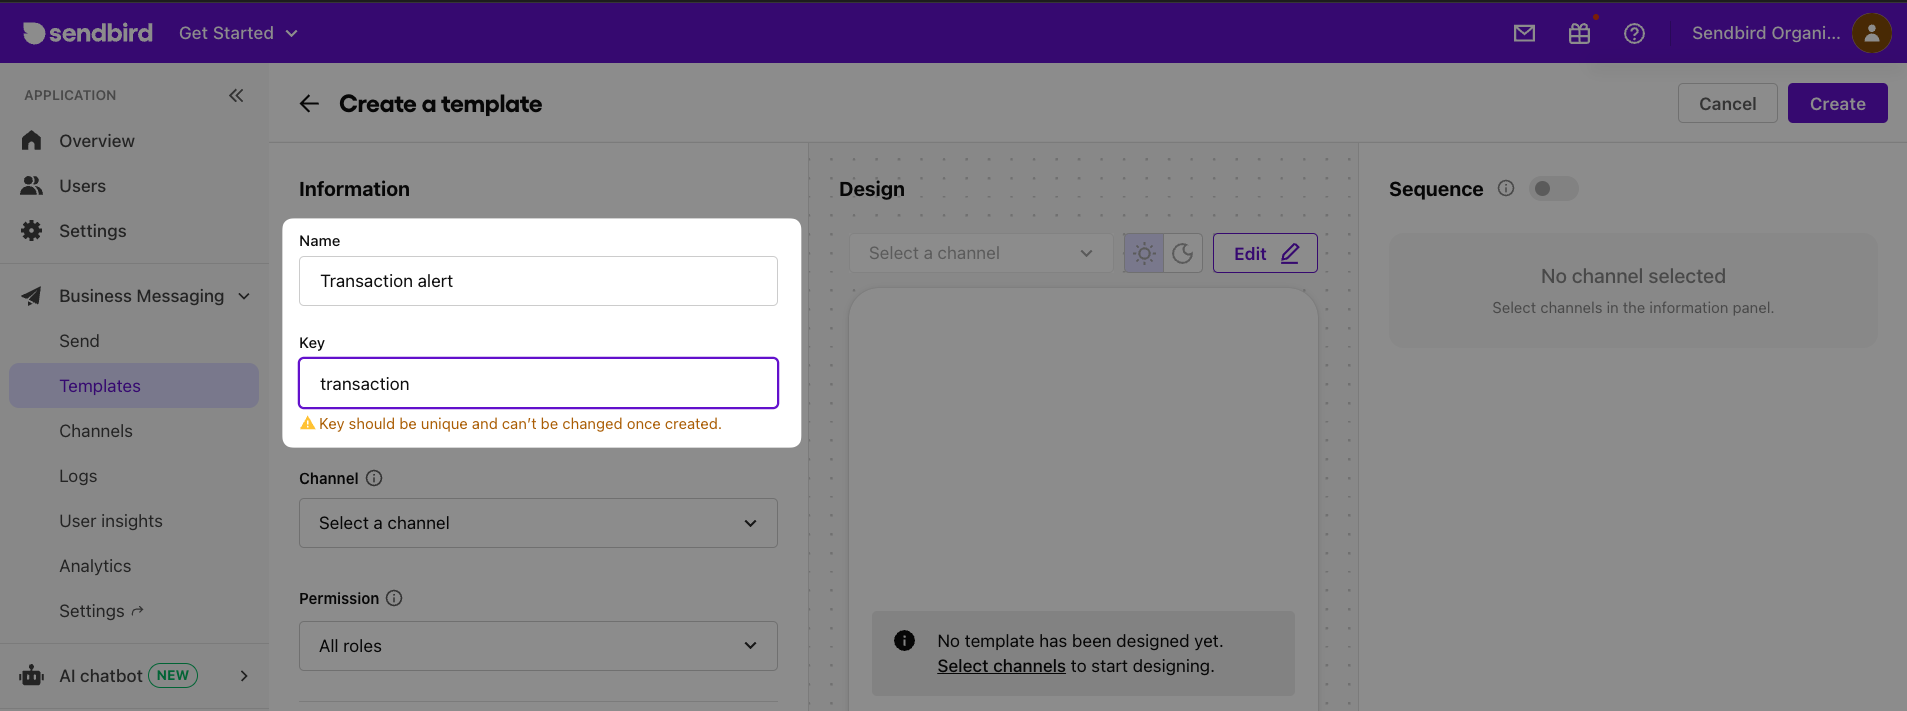Collapse the Business Messaging section chevron
This screenshot has height=711, width=1907.
pyautogui.click(x=244, y=296)
